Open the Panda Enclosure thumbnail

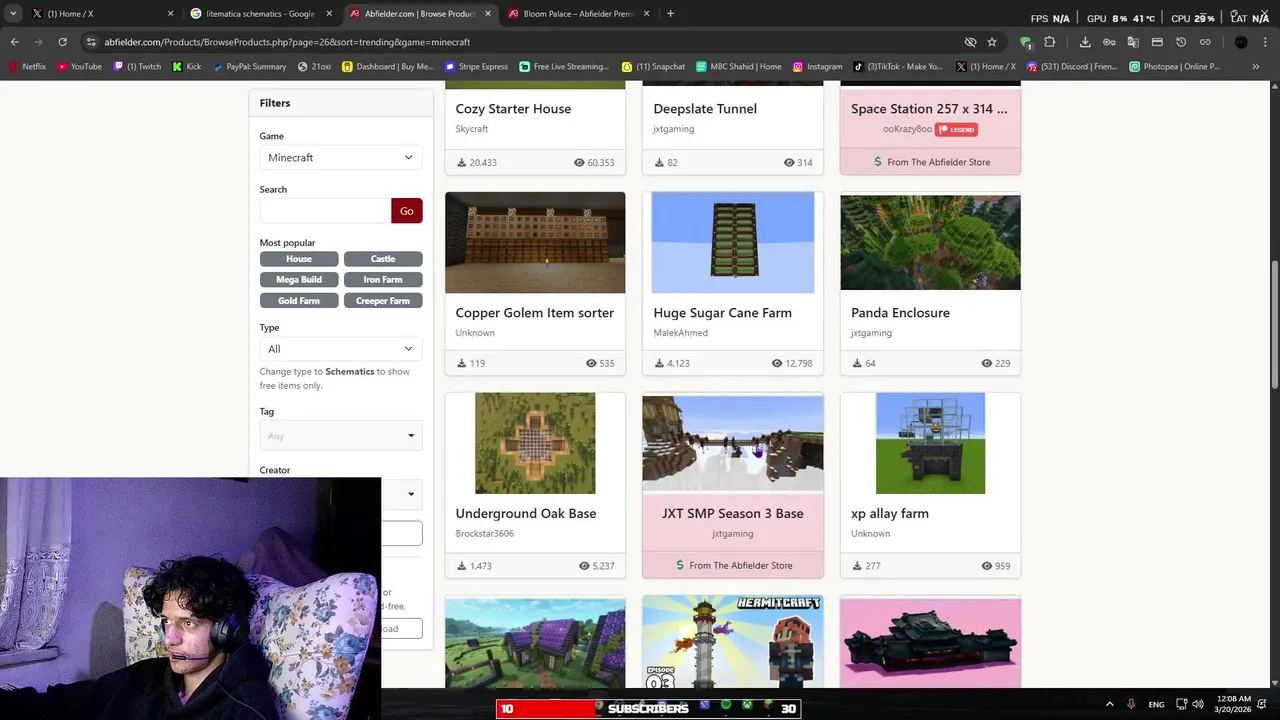pos(930,243)
